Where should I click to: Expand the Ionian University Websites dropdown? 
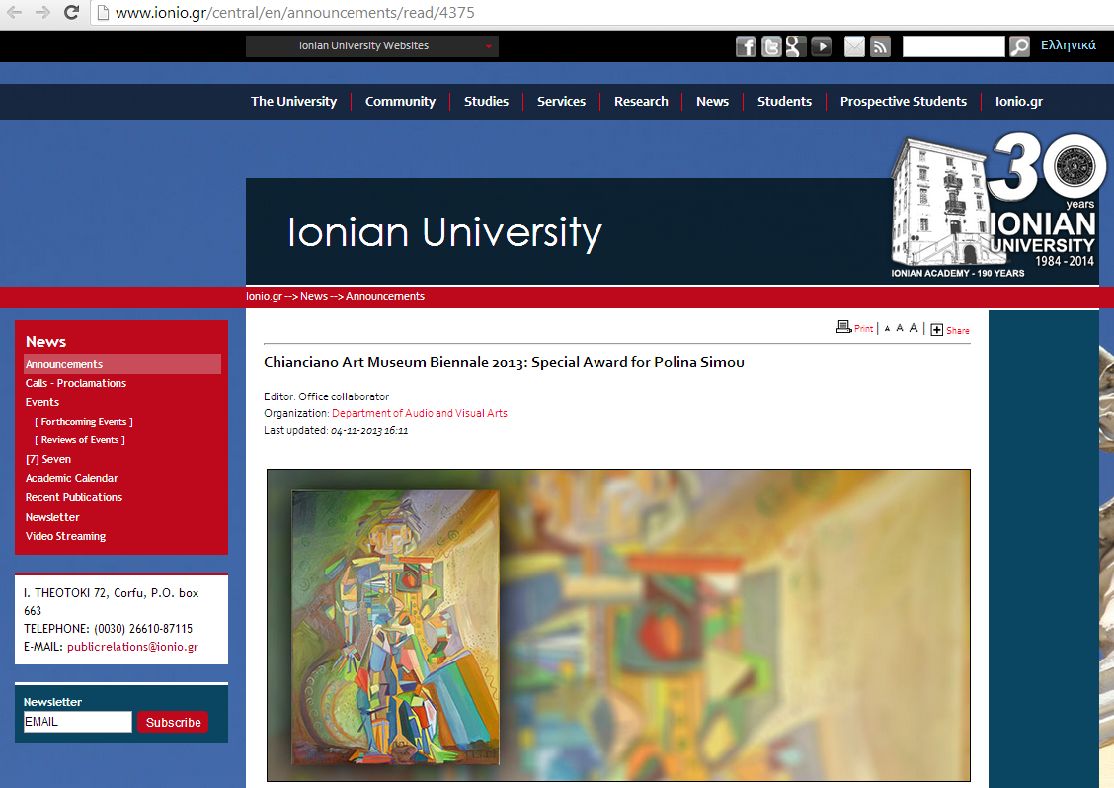372,46
